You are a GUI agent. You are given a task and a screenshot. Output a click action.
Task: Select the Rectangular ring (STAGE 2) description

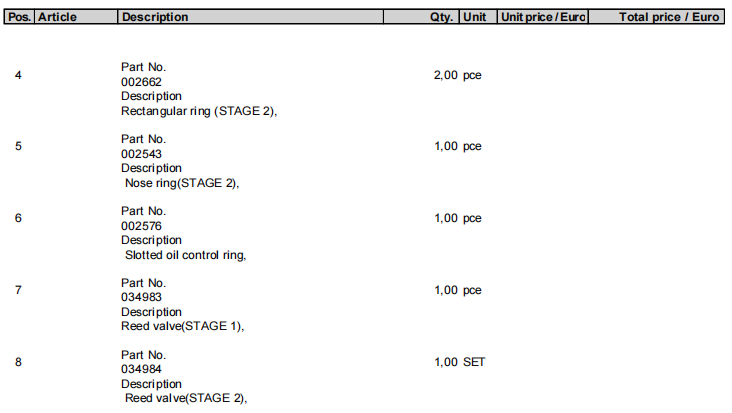198,111
